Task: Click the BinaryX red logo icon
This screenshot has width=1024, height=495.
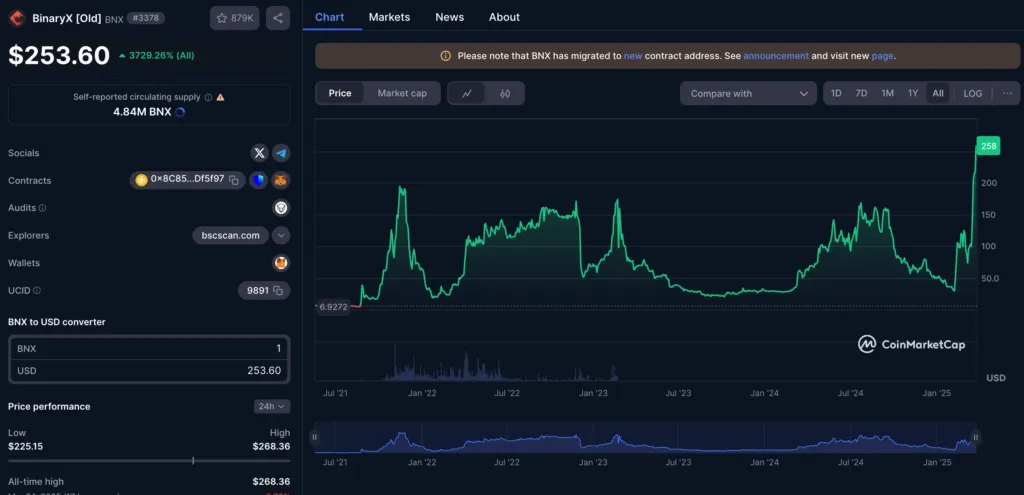Action: tap(16, 18)
